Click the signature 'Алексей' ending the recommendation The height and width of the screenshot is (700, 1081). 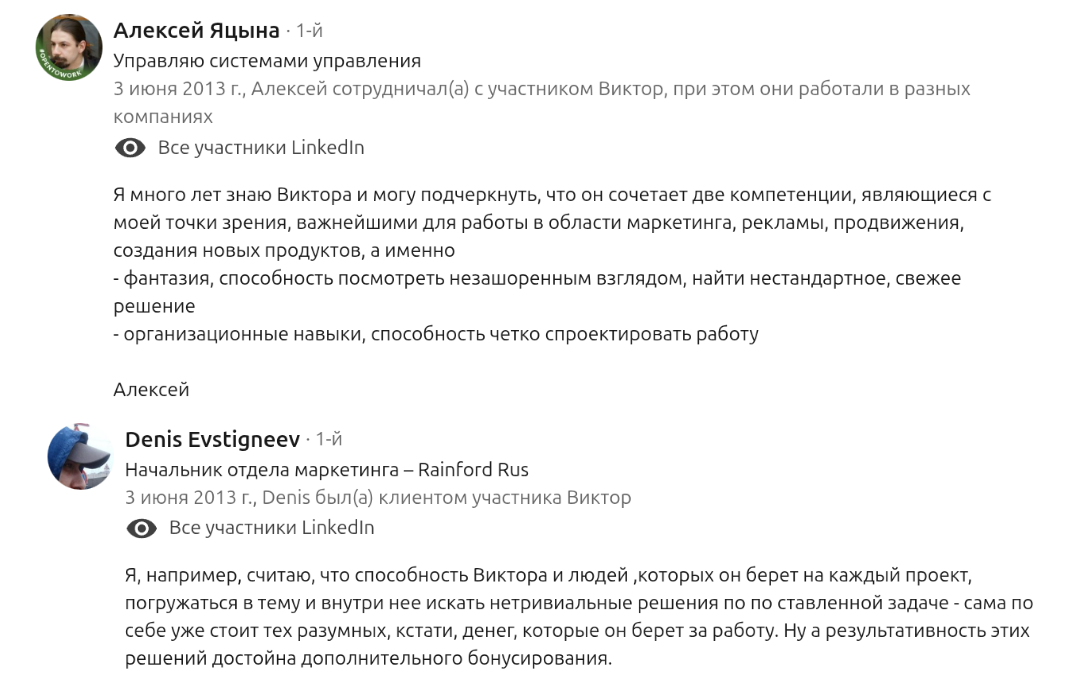click(151, 389)
